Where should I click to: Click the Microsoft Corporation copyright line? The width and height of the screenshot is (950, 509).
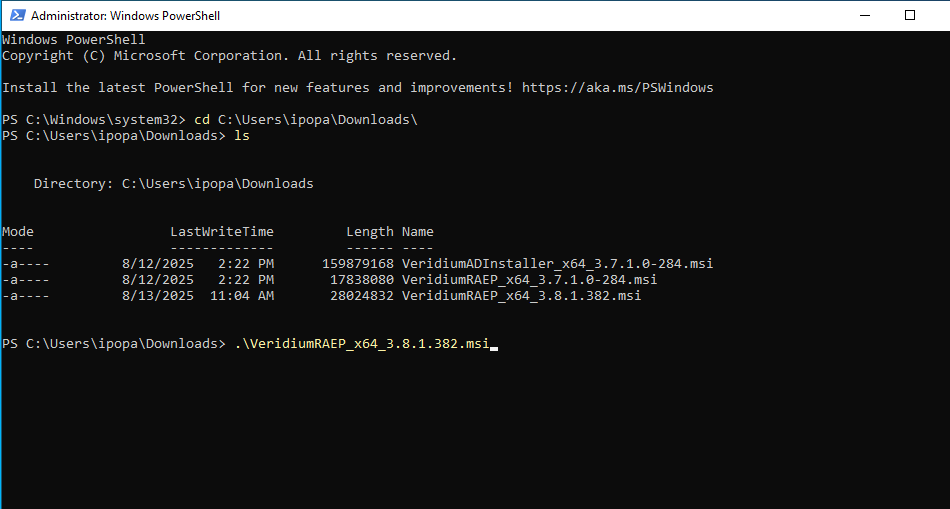pos(229,56)
